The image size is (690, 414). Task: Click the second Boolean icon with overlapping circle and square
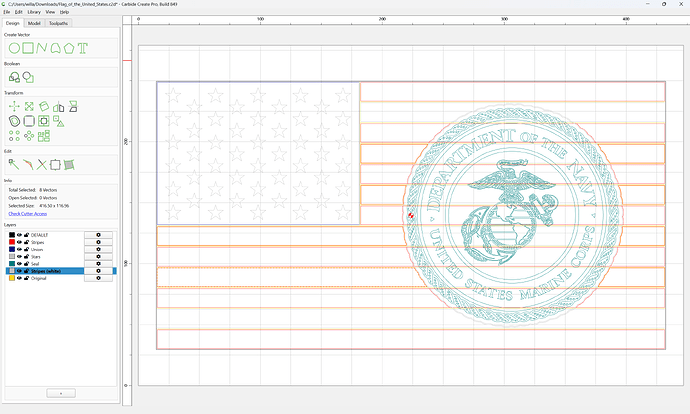(x=28, y=77)
